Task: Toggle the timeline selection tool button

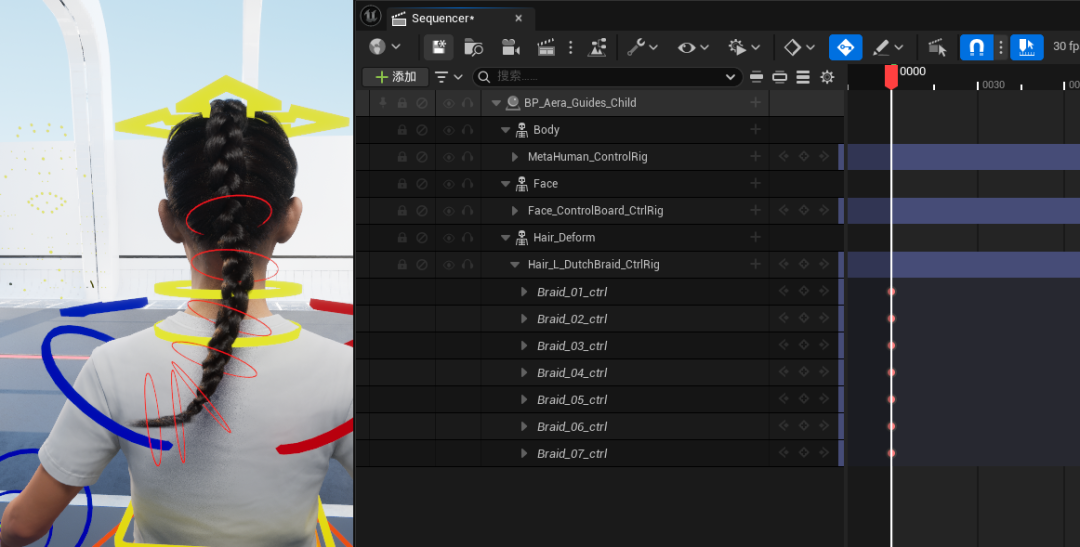Action: tap(1026, 47)
